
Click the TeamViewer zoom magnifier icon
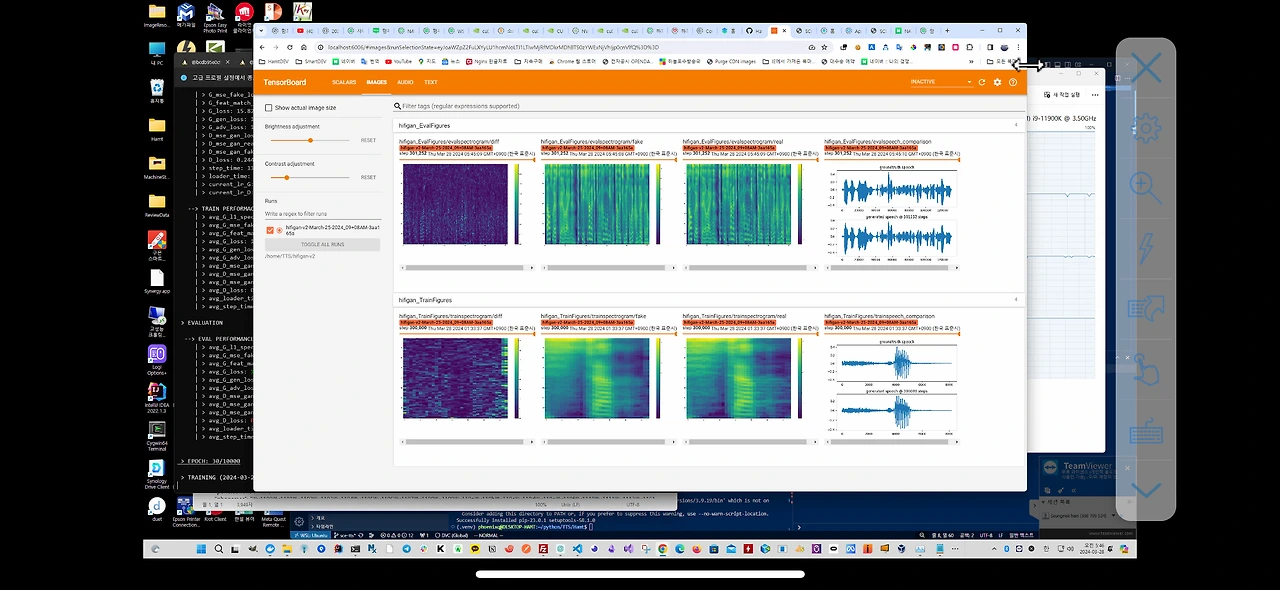[x=1145, y=186]
